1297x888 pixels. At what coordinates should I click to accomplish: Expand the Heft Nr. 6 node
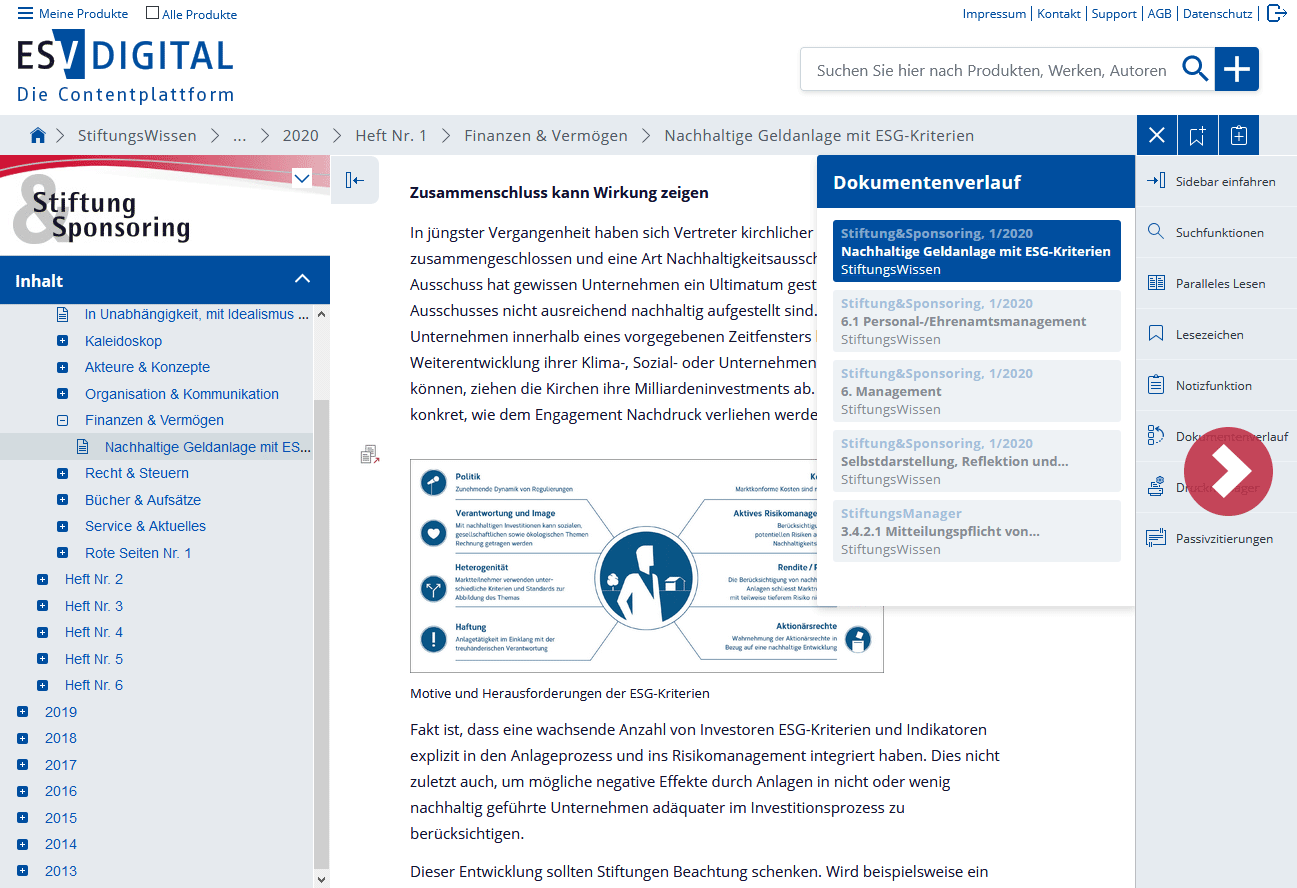coord(42,685)
